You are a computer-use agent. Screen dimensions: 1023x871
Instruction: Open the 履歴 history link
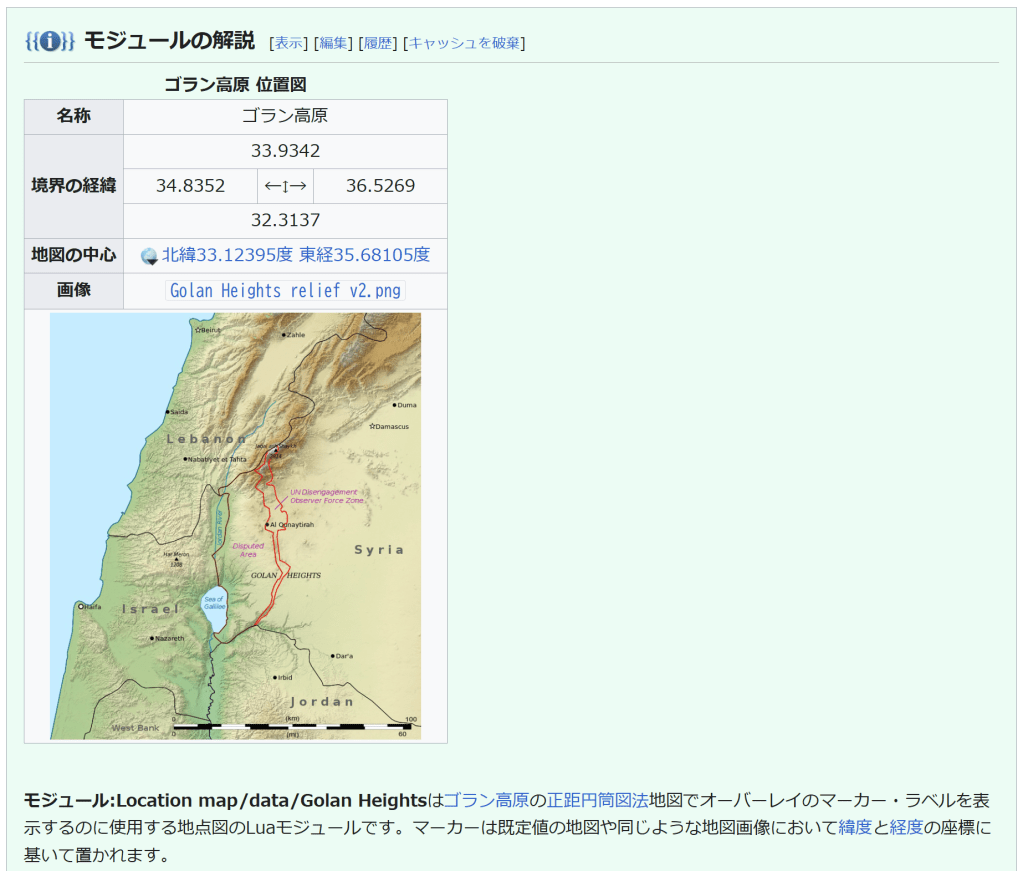click(x=377, y=42)
